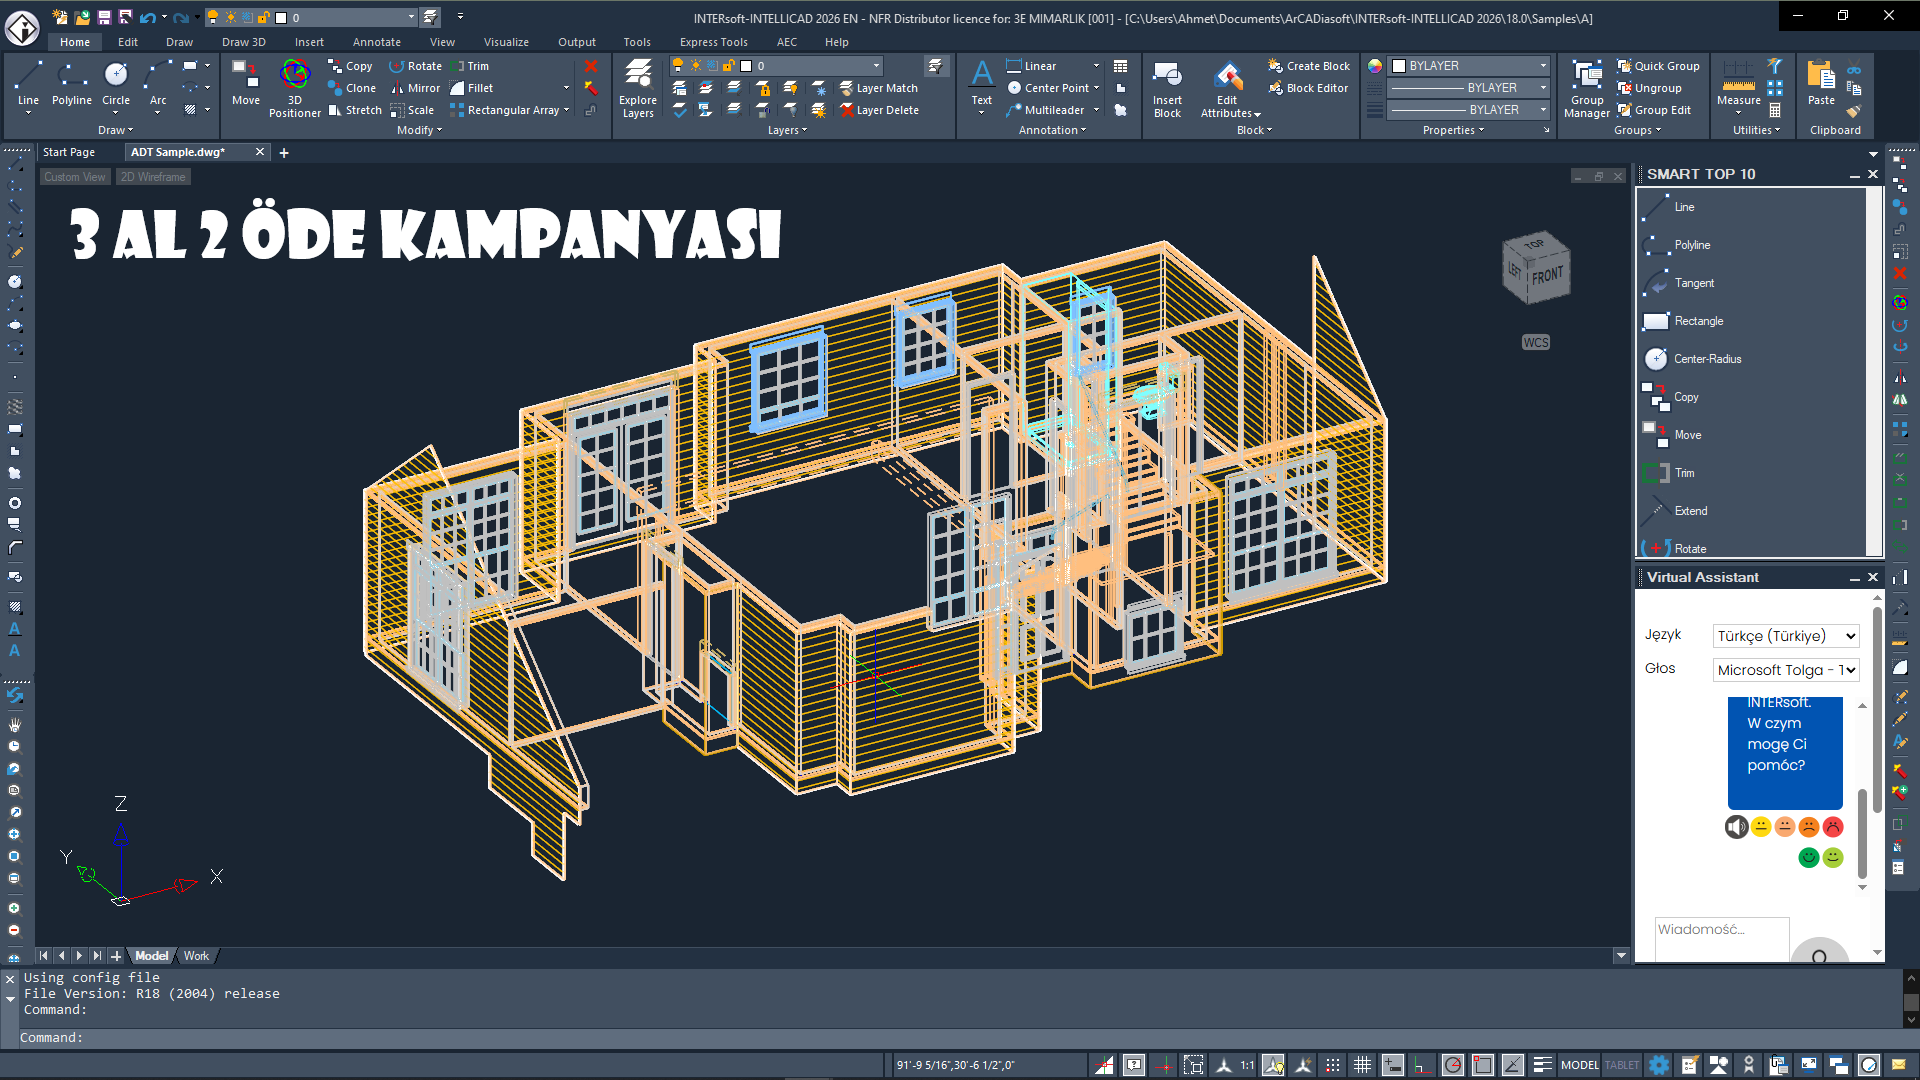
Task: Click the color wheel swatch in Properties
Action: pyautogui.click(x=1375, y=66)
